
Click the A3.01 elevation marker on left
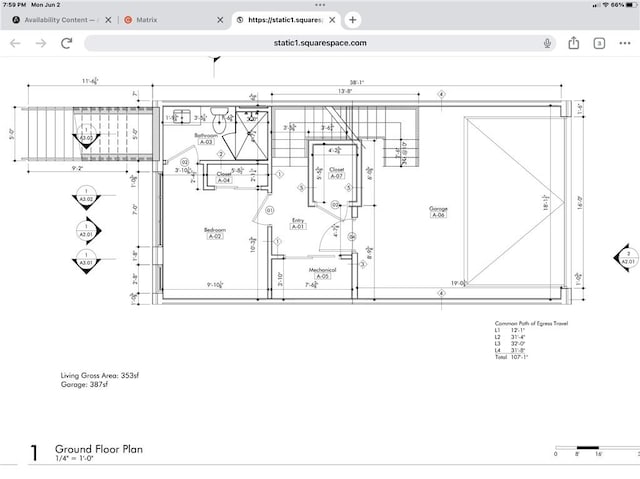point(86,262)
